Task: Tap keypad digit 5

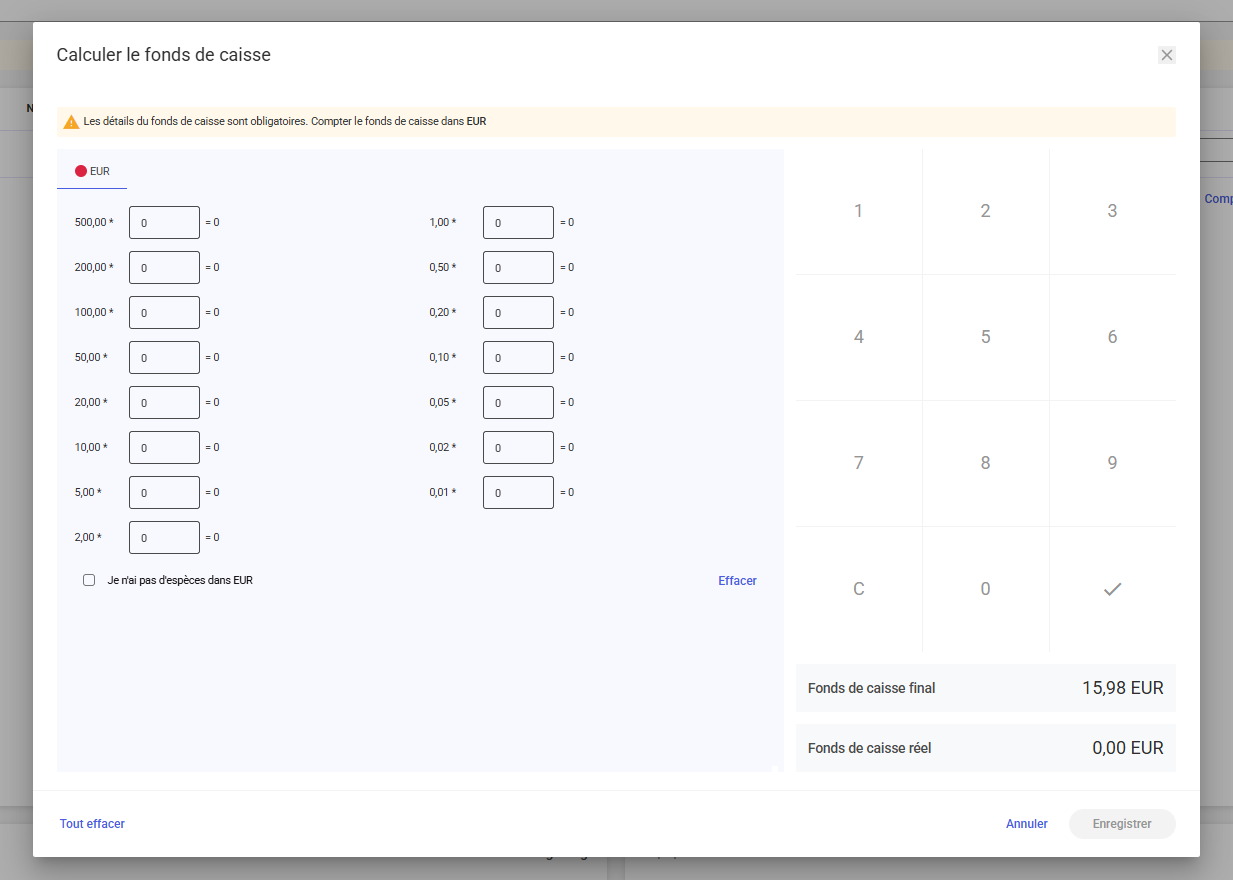Action: (x=985, y=337)
